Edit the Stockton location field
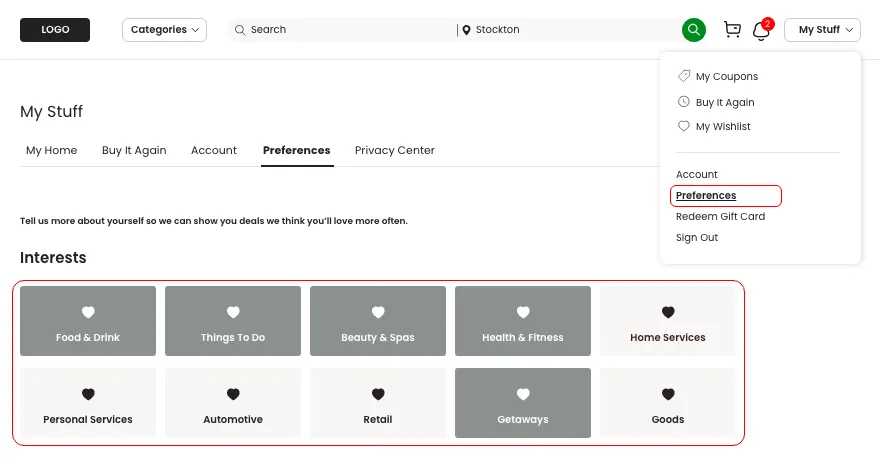 pos(572,30)
